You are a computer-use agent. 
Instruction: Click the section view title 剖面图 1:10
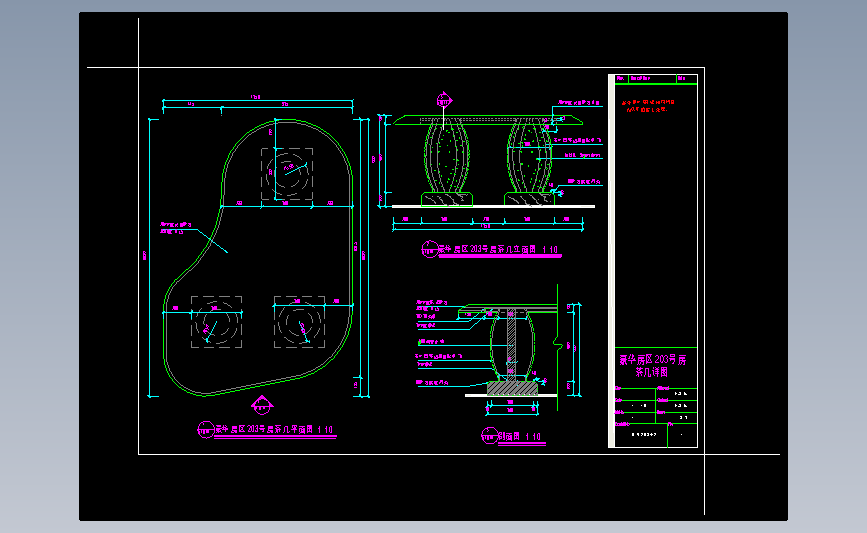click(x=520, y=436)
